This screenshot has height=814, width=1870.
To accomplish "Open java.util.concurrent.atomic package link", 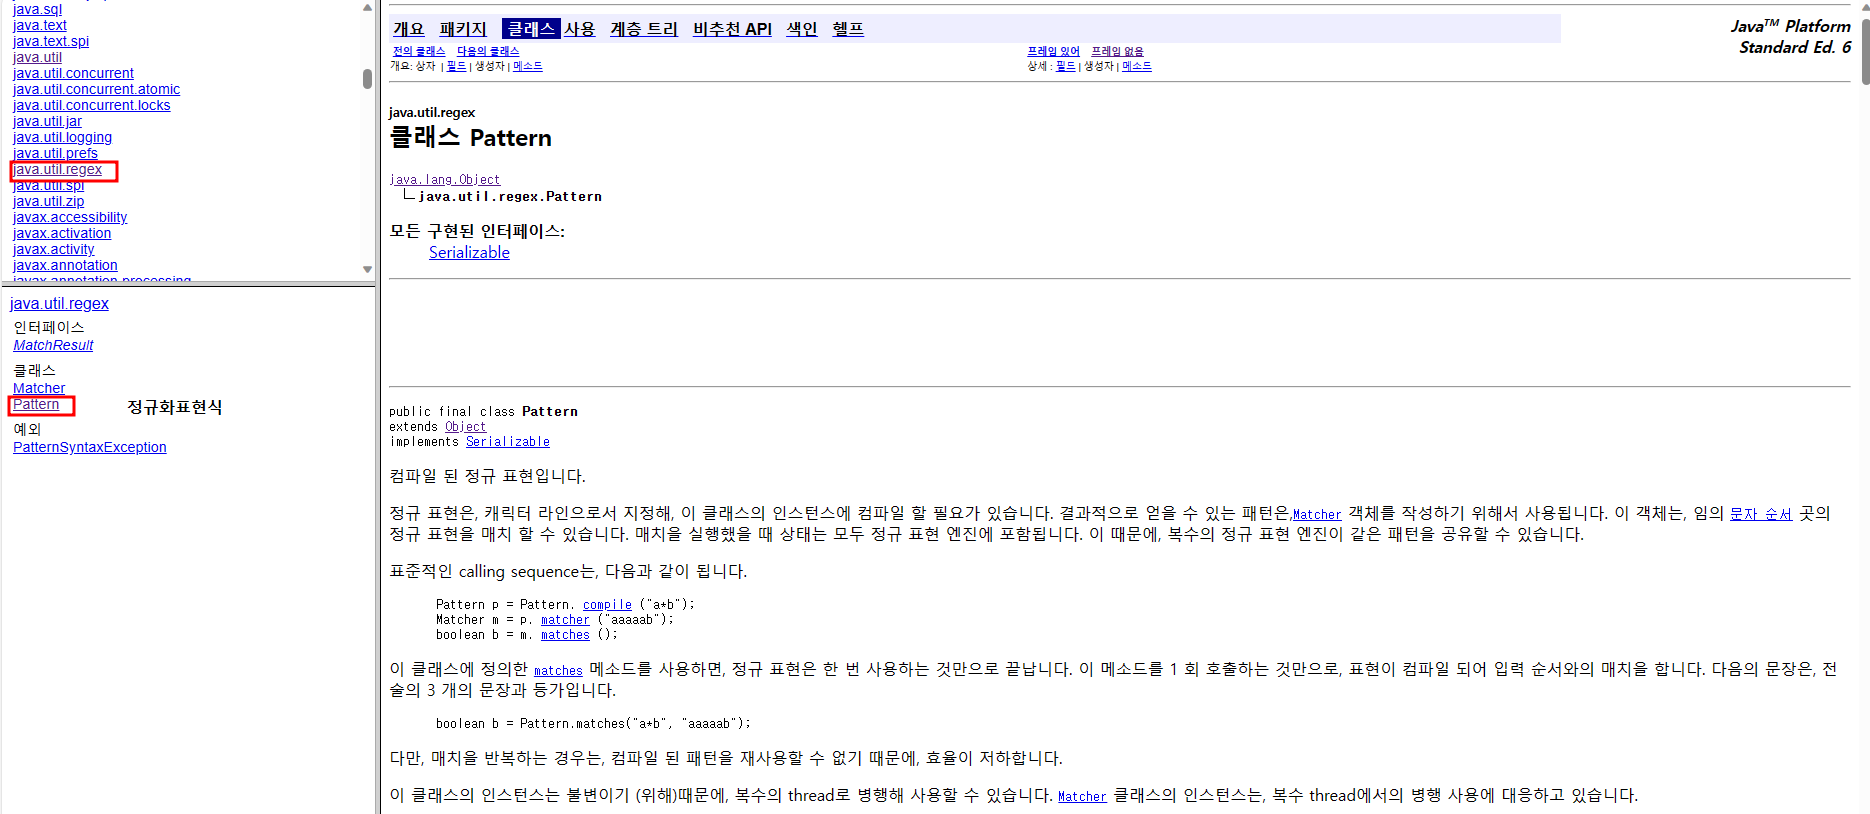I will click(96, 89).
